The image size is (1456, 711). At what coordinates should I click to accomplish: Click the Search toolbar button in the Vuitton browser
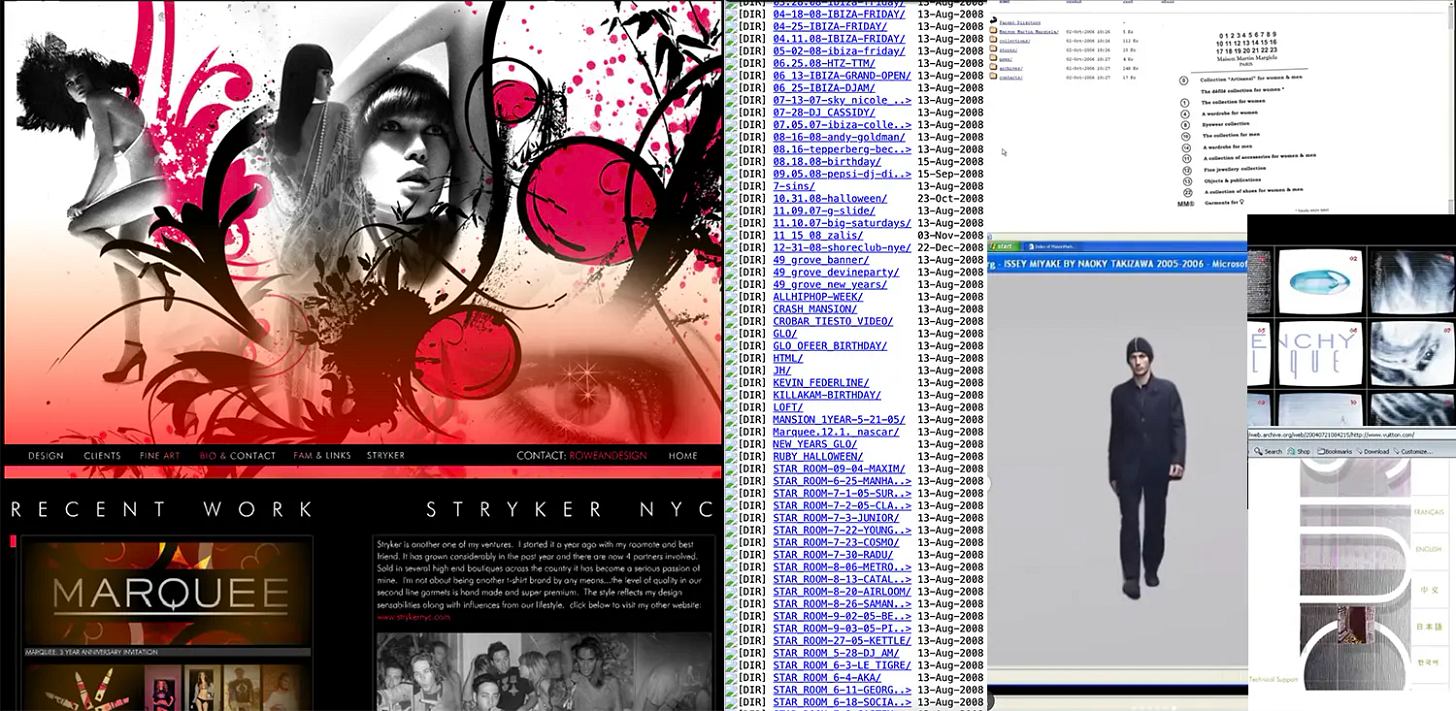[x=1267, y=452]
